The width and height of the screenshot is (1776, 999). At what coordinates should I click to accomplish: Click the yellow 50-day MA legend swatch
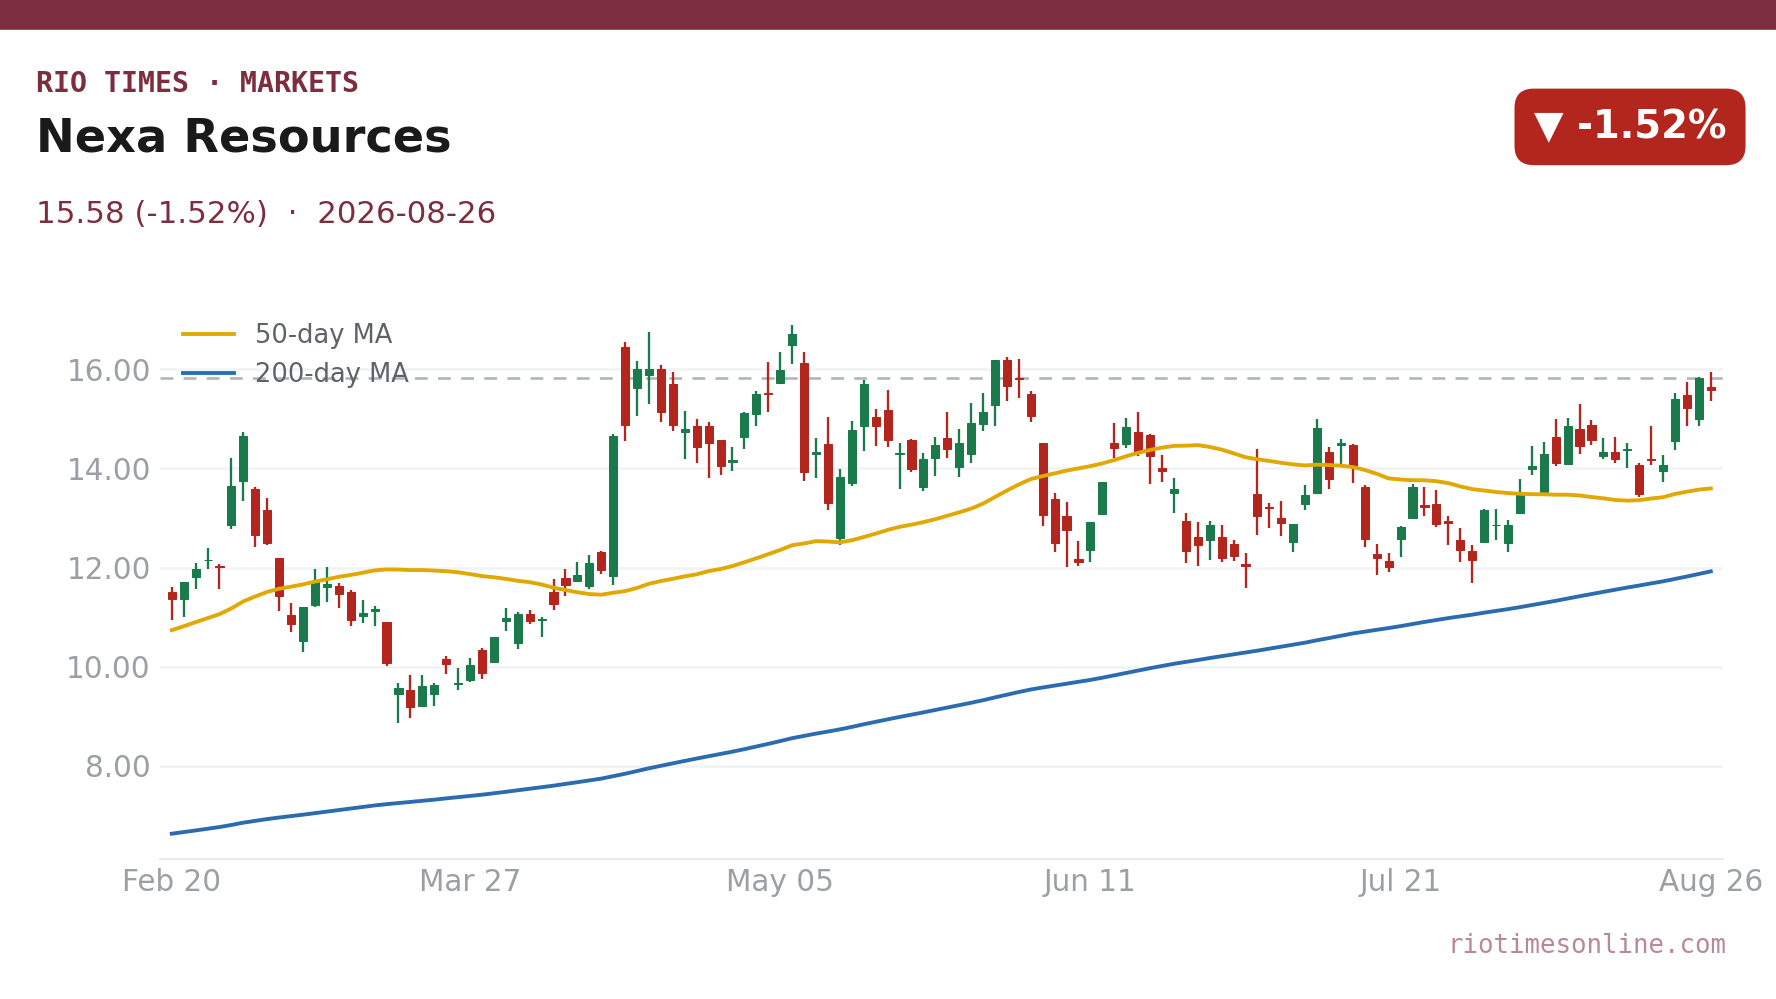click(209, 335)
